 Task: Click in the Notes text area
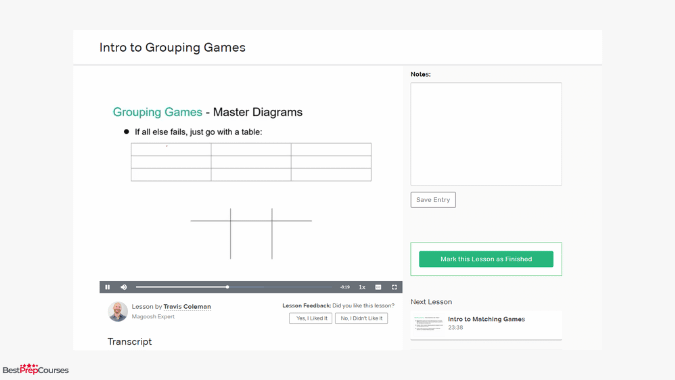tap(486, 134)
